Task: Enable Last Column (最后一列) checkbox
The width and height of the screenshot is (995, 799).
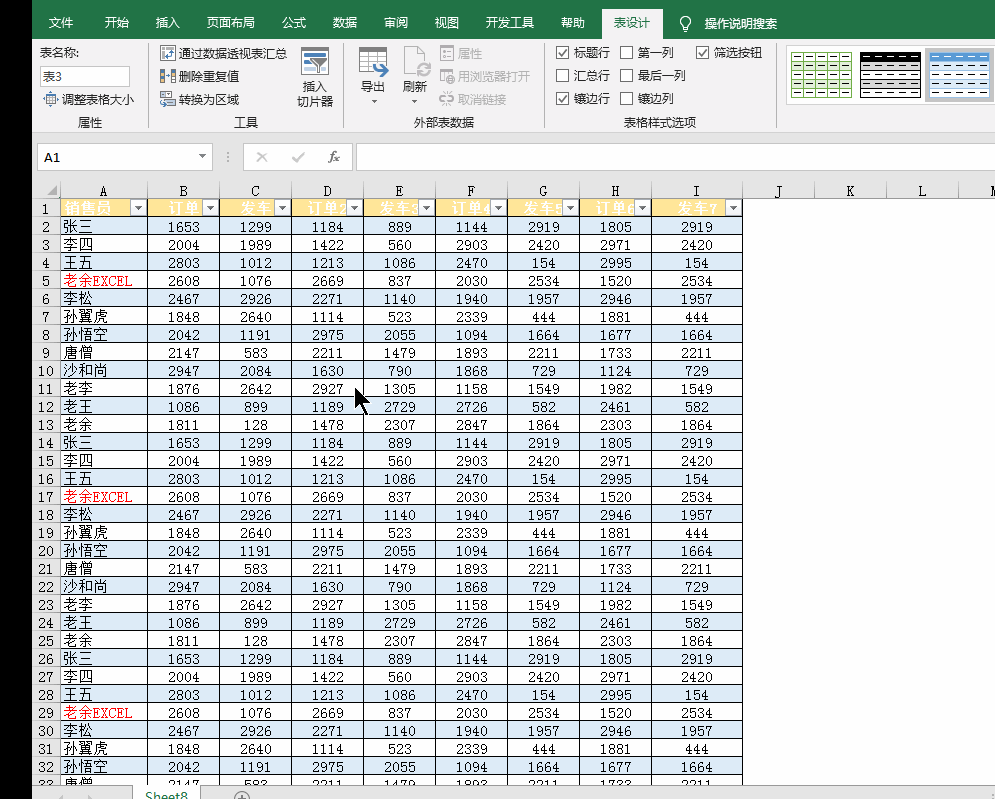Action: click(x=626, y=76)
